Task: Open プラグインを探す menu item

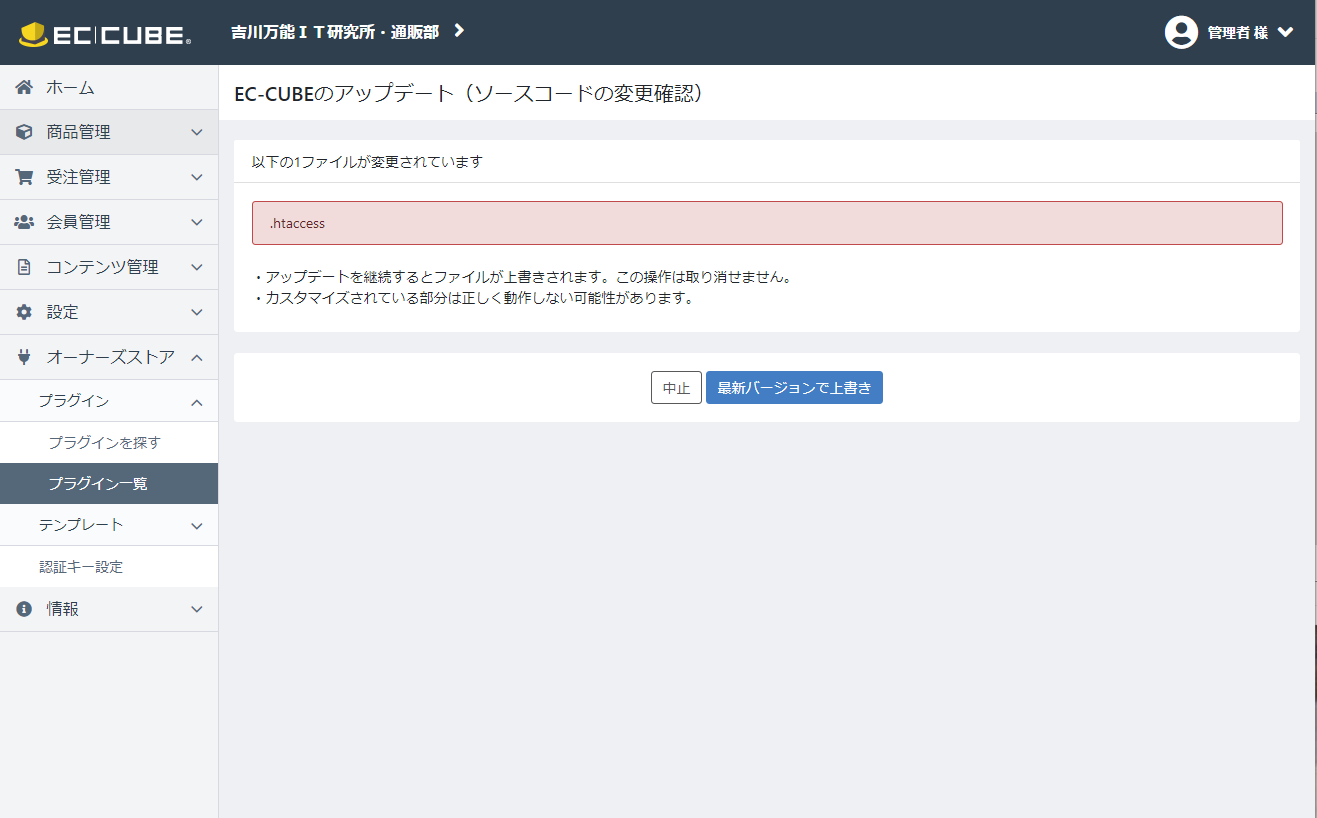Action: coord(104,442)
